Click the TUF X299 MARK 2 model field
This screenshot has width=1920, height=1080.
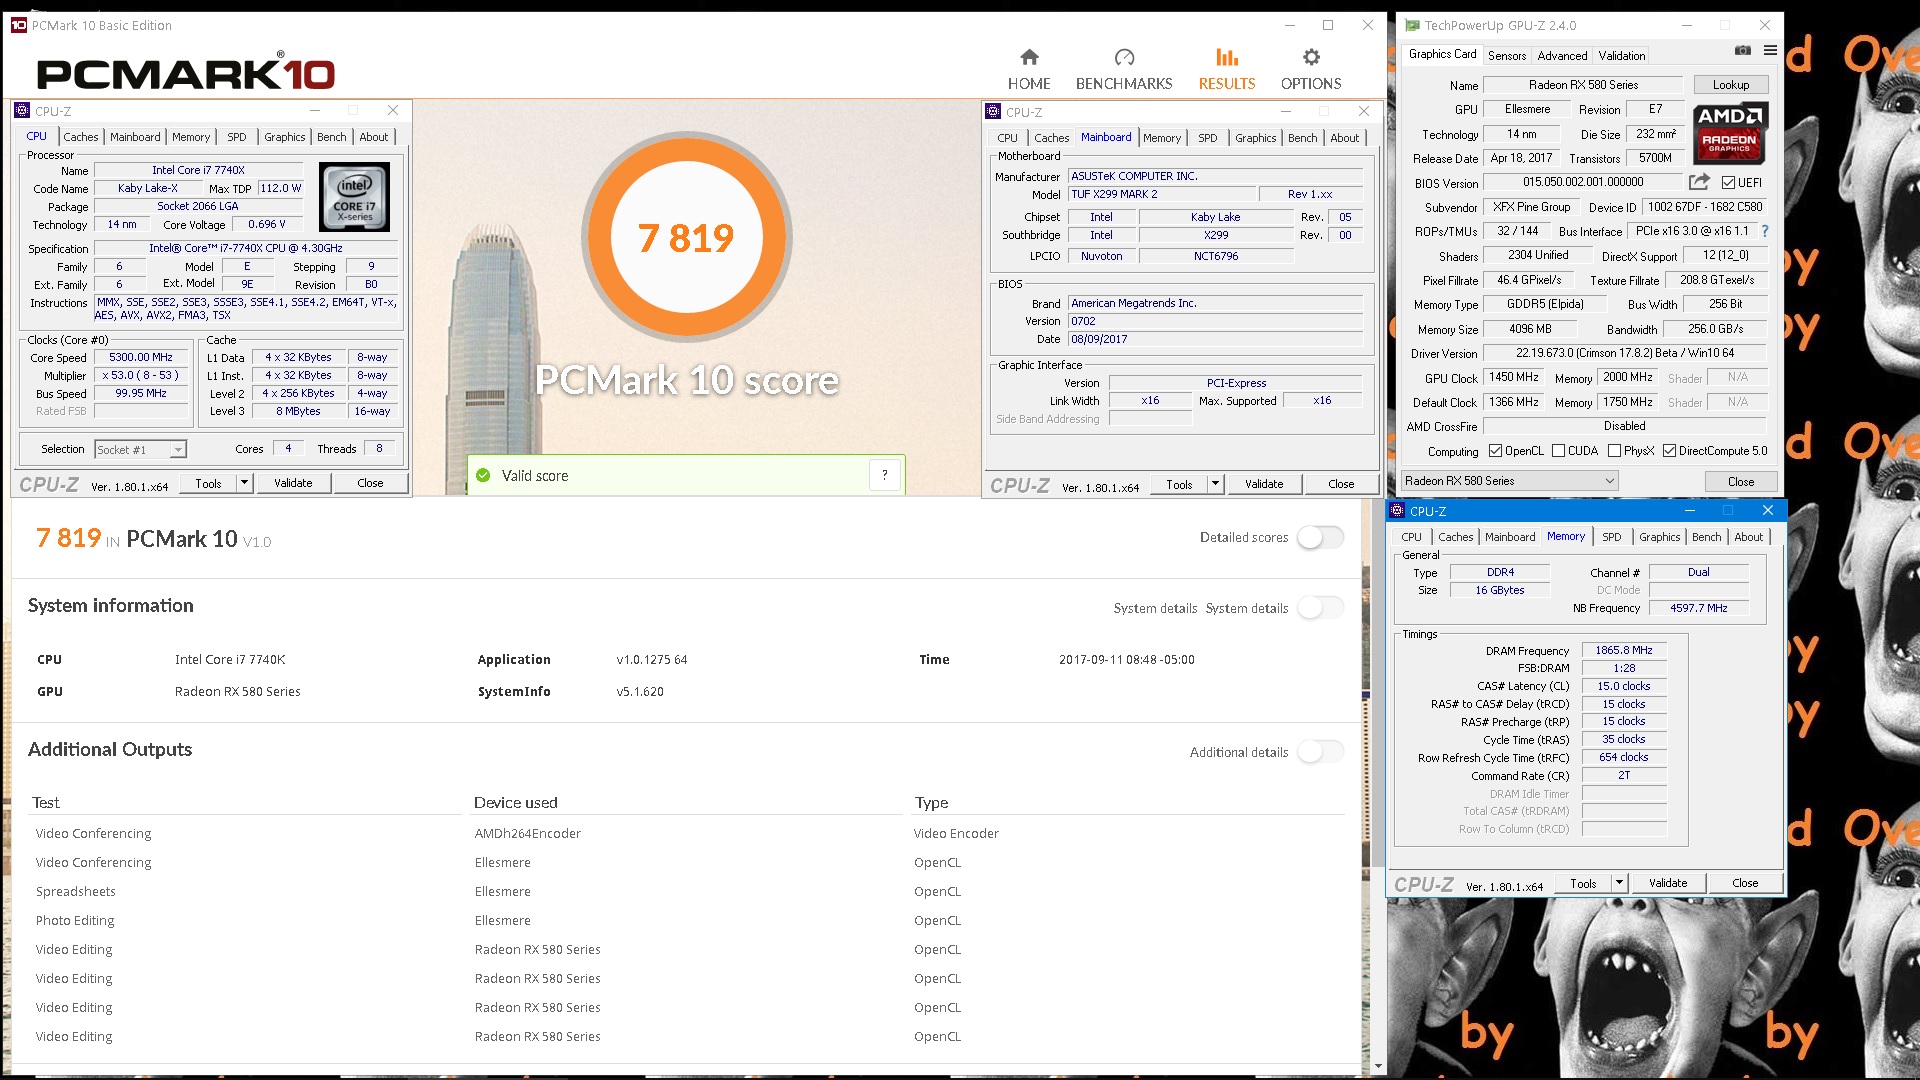pos(1160,194)
